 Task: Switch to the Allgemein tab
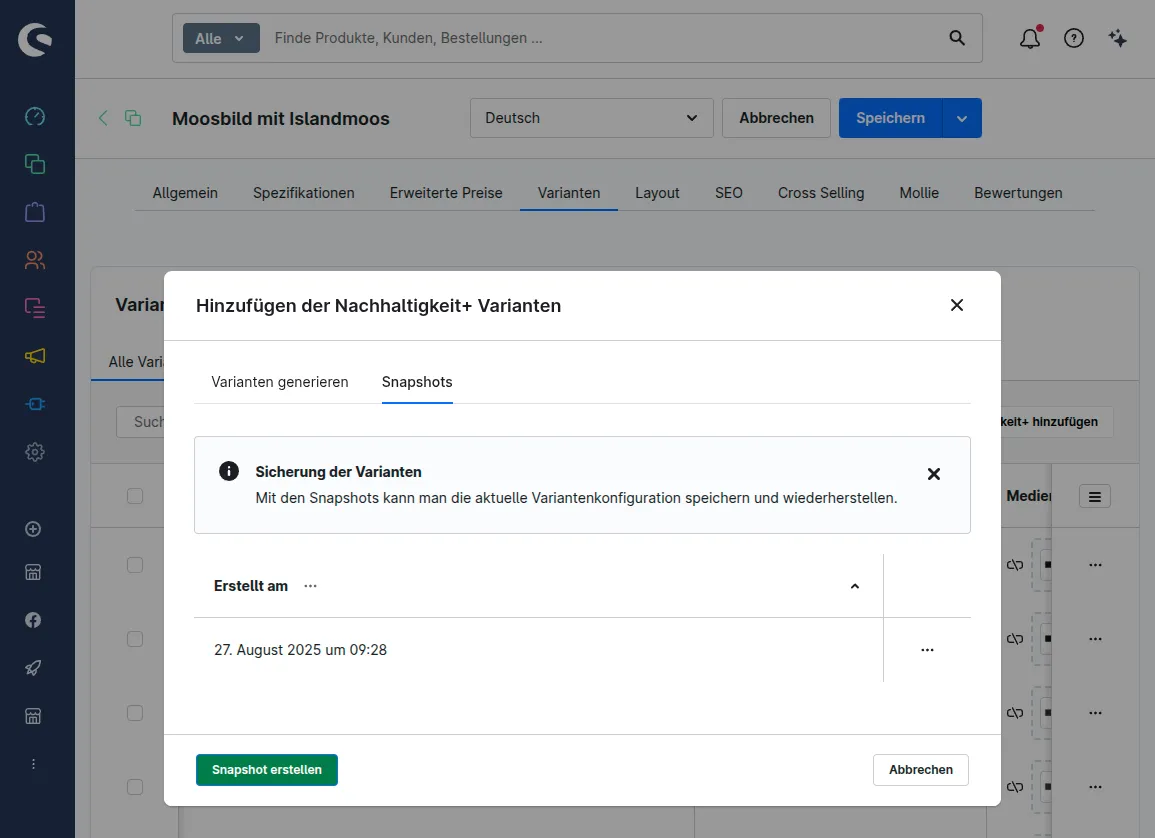(185, 193)
